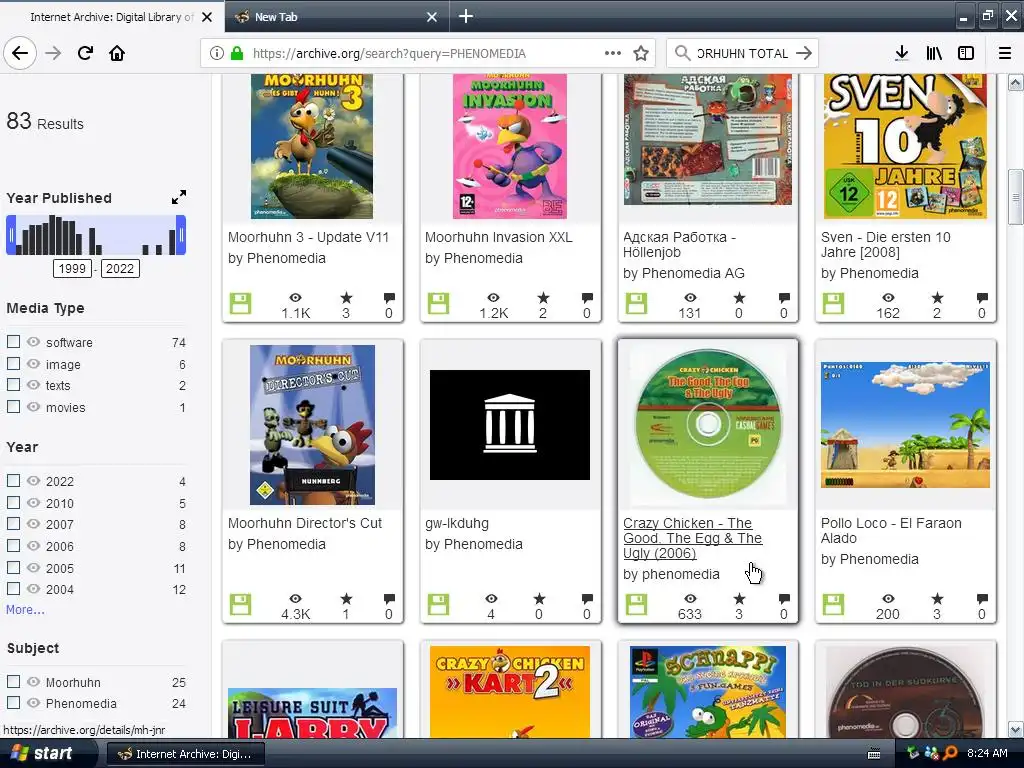Check the 2007 year filter
This screenshot has height=768, width=1024.
coord(13,524)
